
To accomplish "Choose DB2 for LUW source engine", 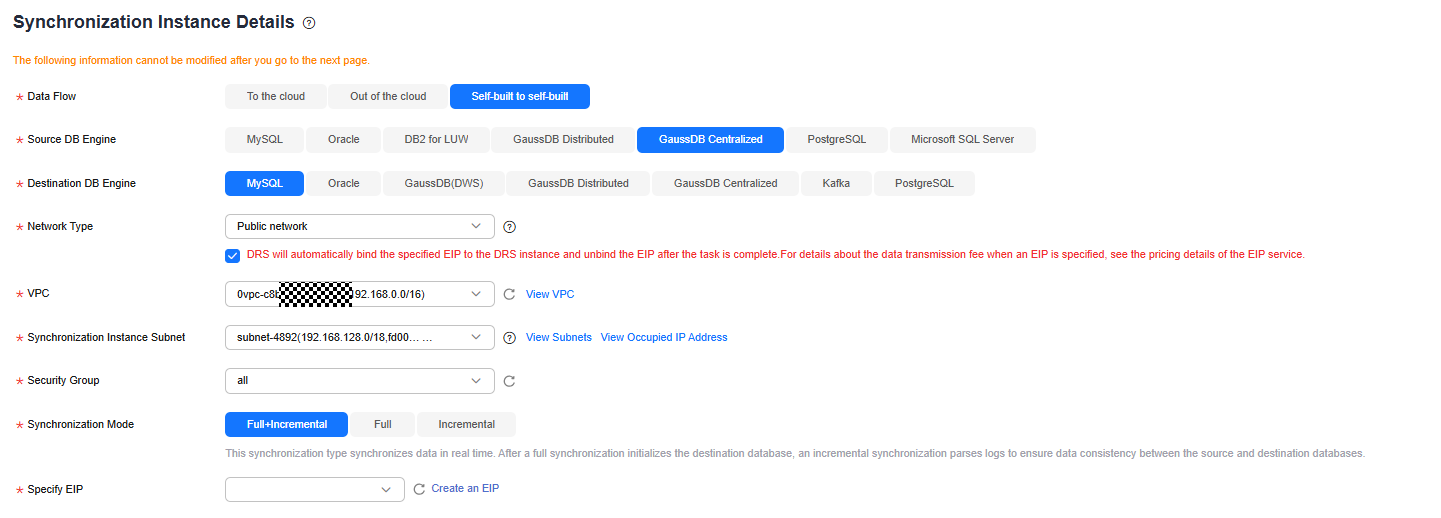I will pos(436,140).
